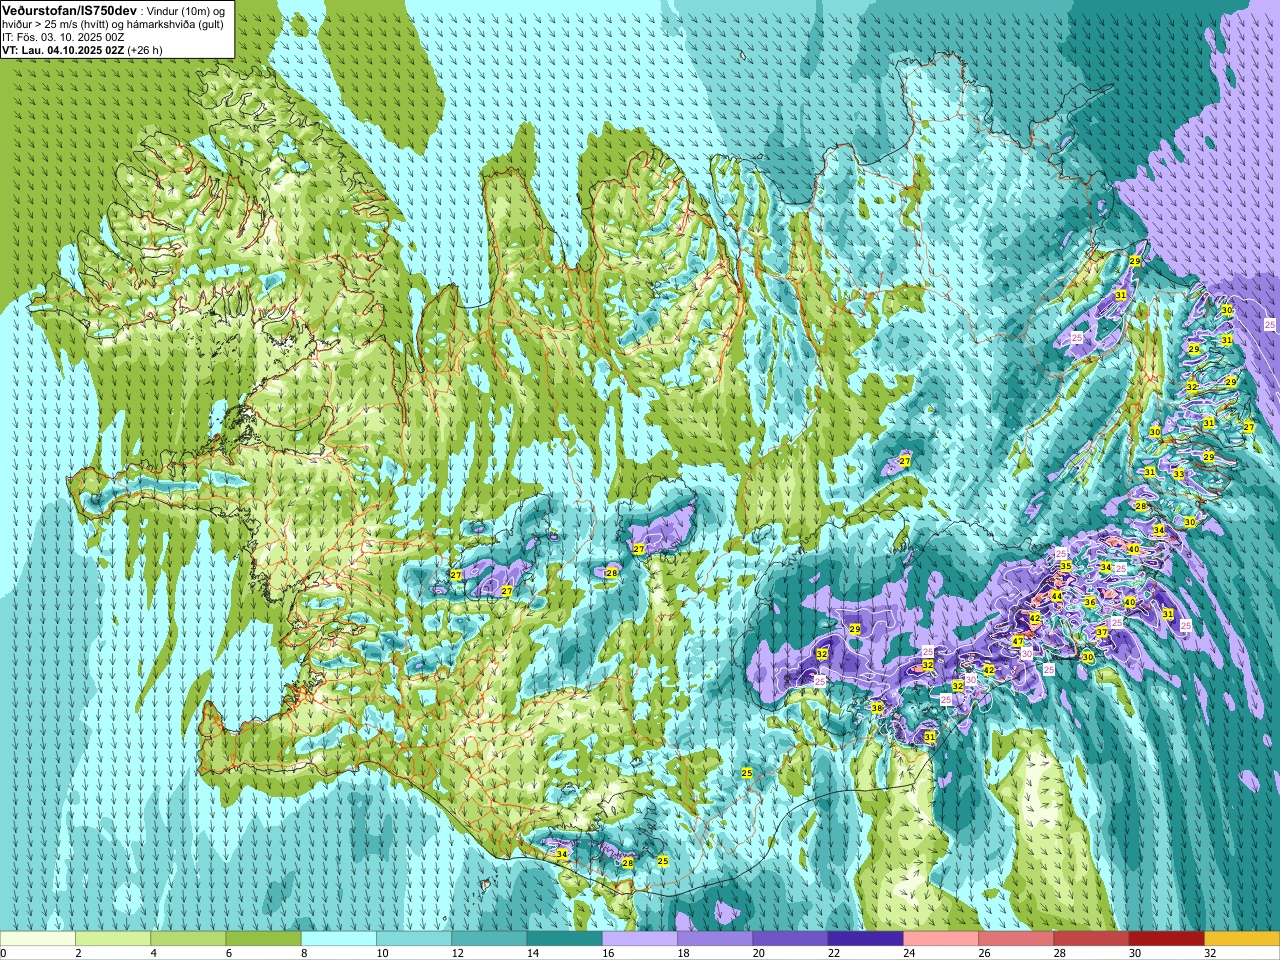Click the 0–2 m/s pale yellow legend swatch
This screenshot has width=1280, height=960.
(x=38, y=939)
